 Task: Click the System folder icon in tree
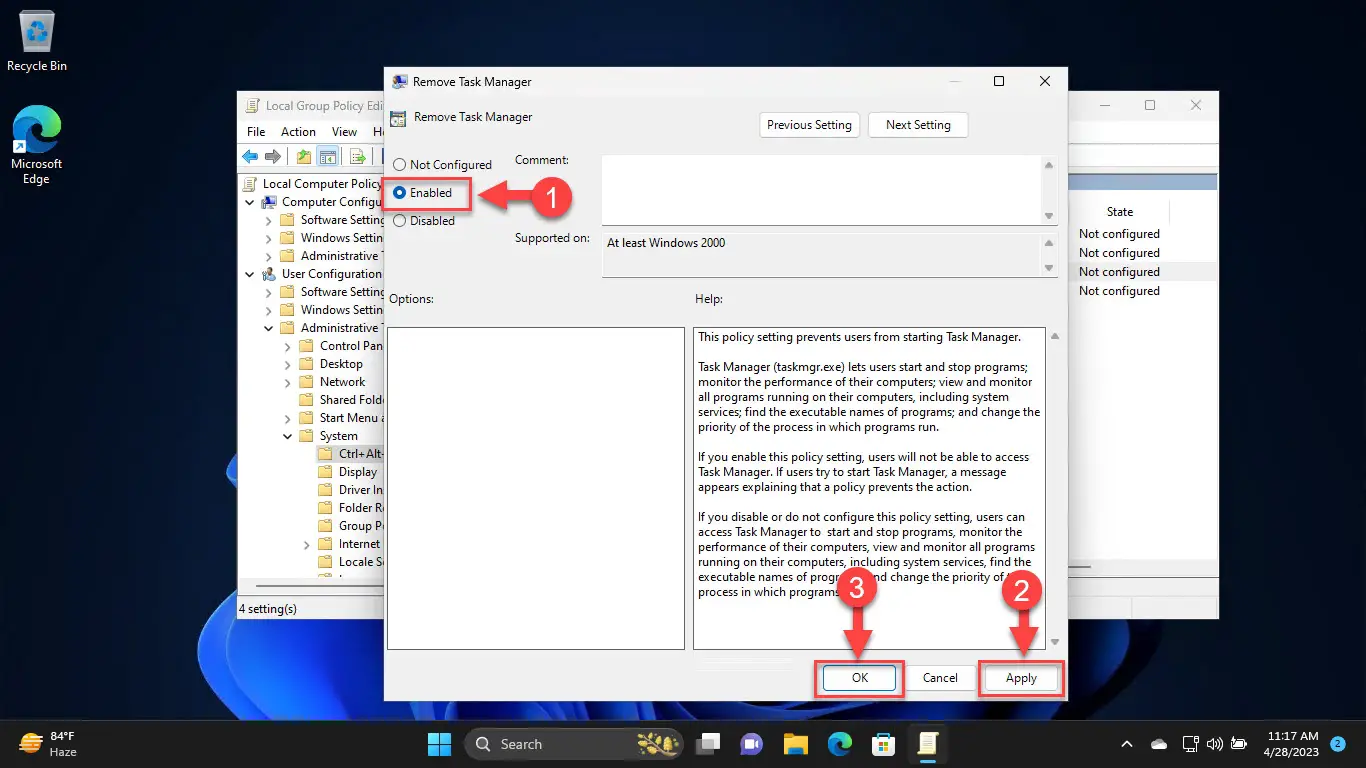pos(307,436)
